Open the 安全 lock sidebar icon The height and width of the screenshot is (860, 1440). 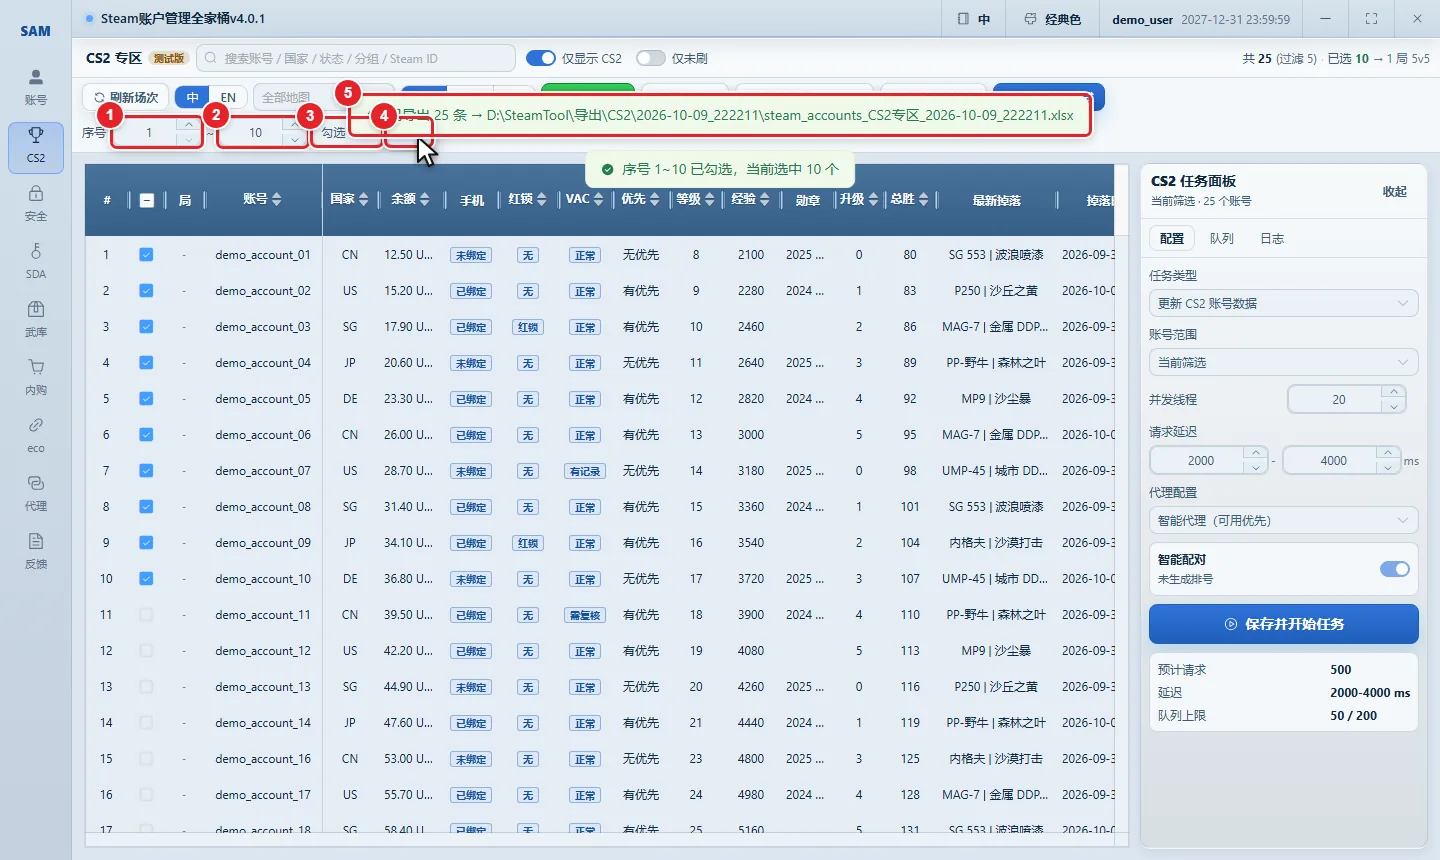tap(36, 203)
